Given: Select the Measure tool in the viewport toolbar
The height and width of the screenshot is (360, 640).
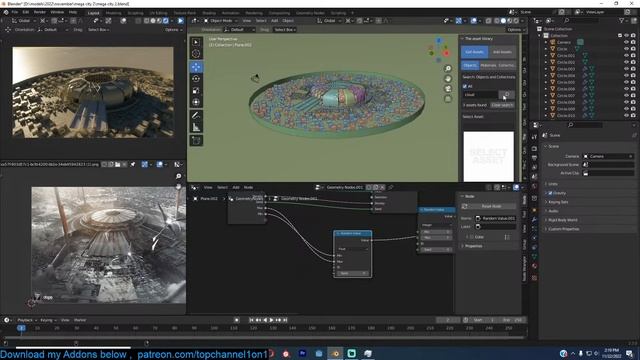Looking at the screenshot, I should tap(196, 128).
